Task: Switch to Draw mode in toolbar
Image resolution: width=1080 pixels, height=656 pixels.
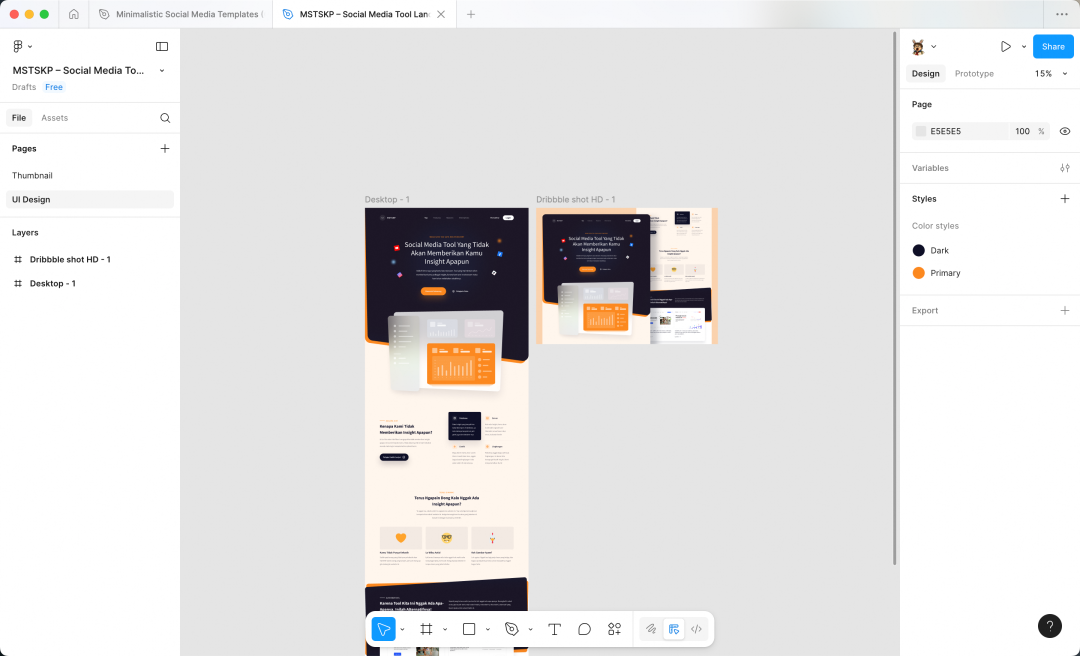Action: [651, 628]
